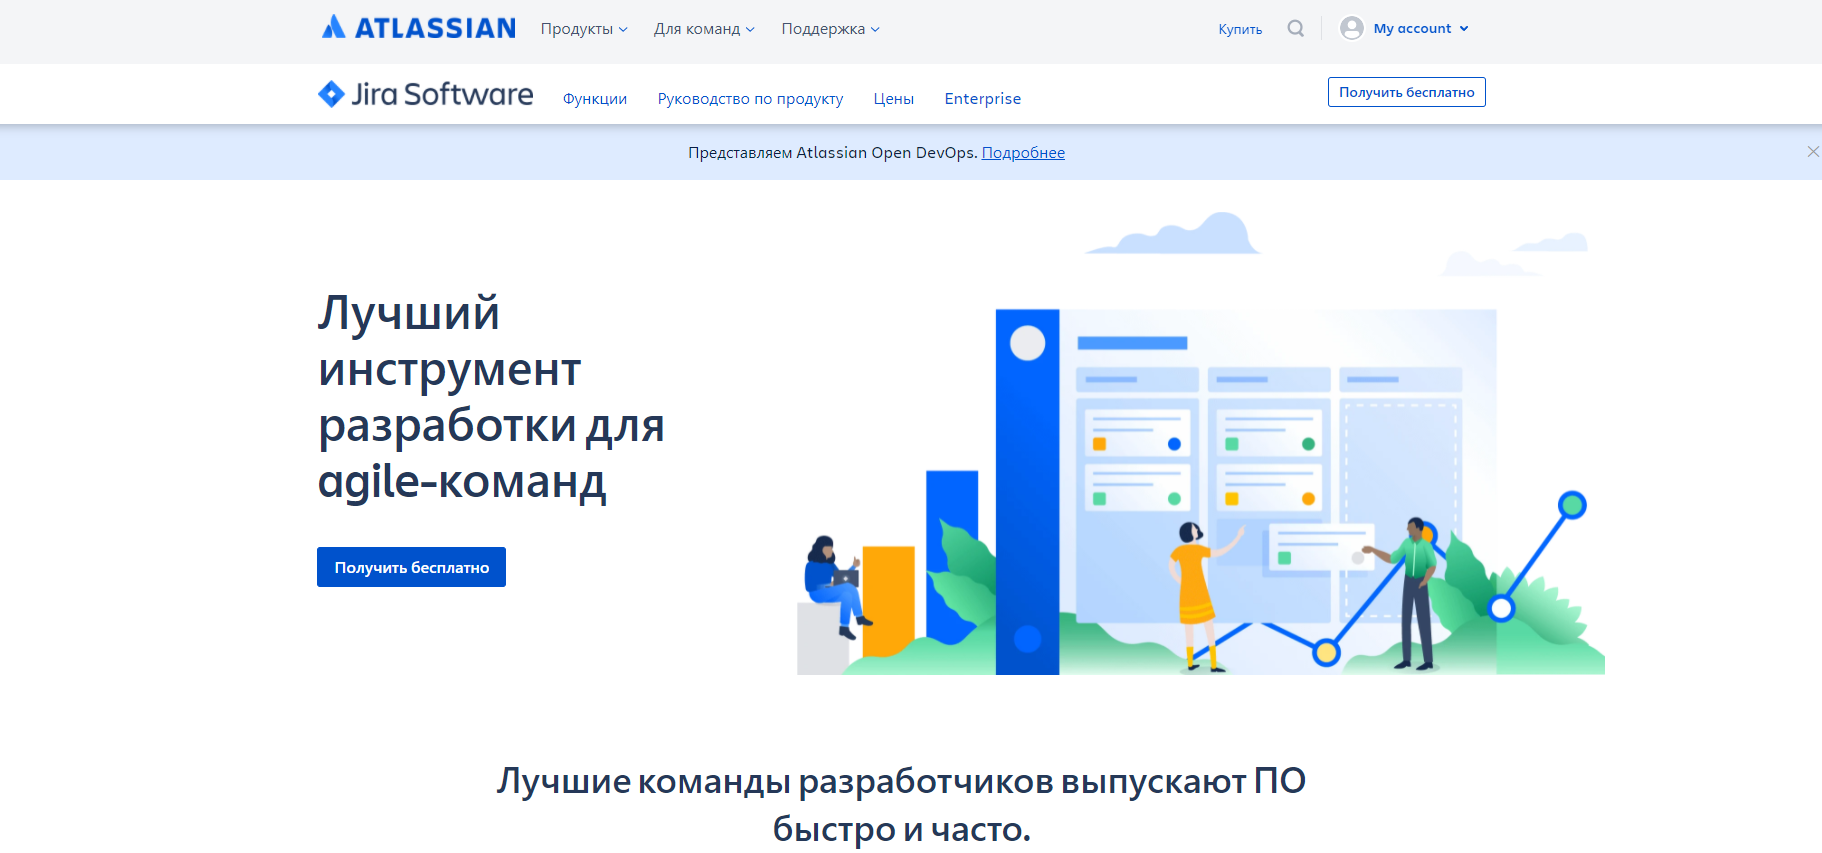Open the Функции menu item
This screenshot has width=1822, height=853.
[x=595, y=99]
